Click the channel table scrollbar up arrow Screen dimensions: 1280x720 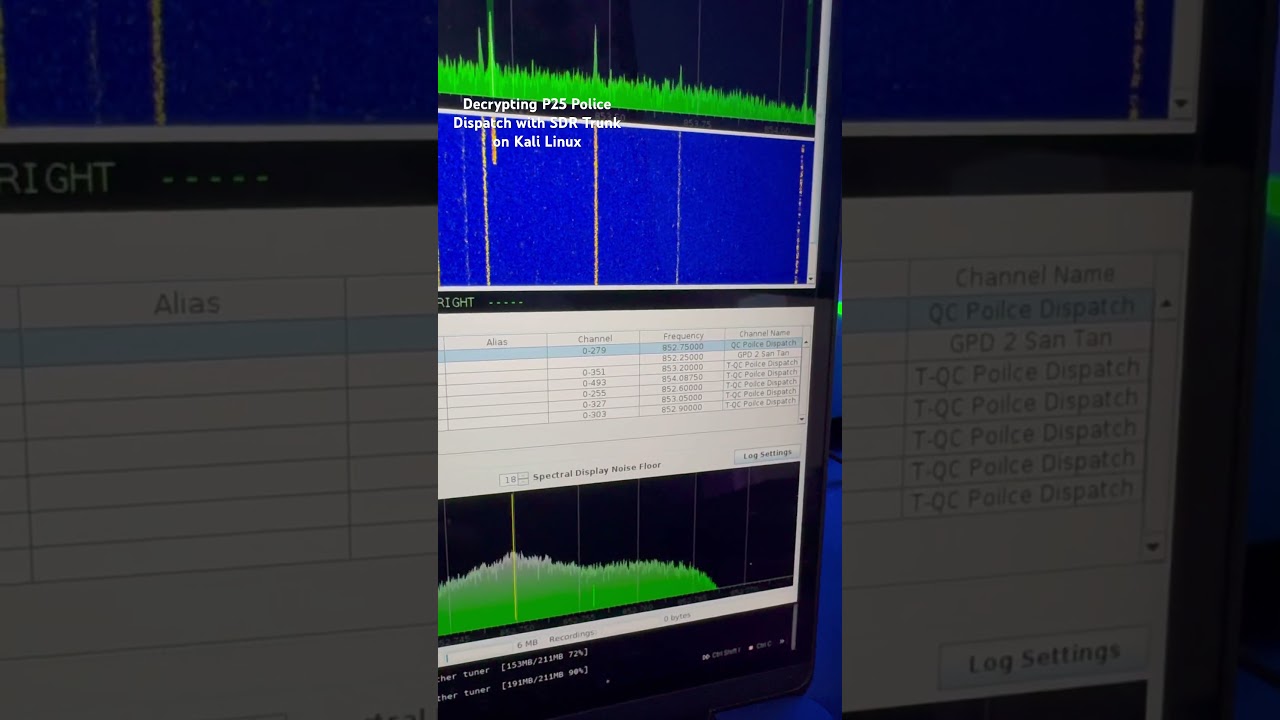[805, 343]
